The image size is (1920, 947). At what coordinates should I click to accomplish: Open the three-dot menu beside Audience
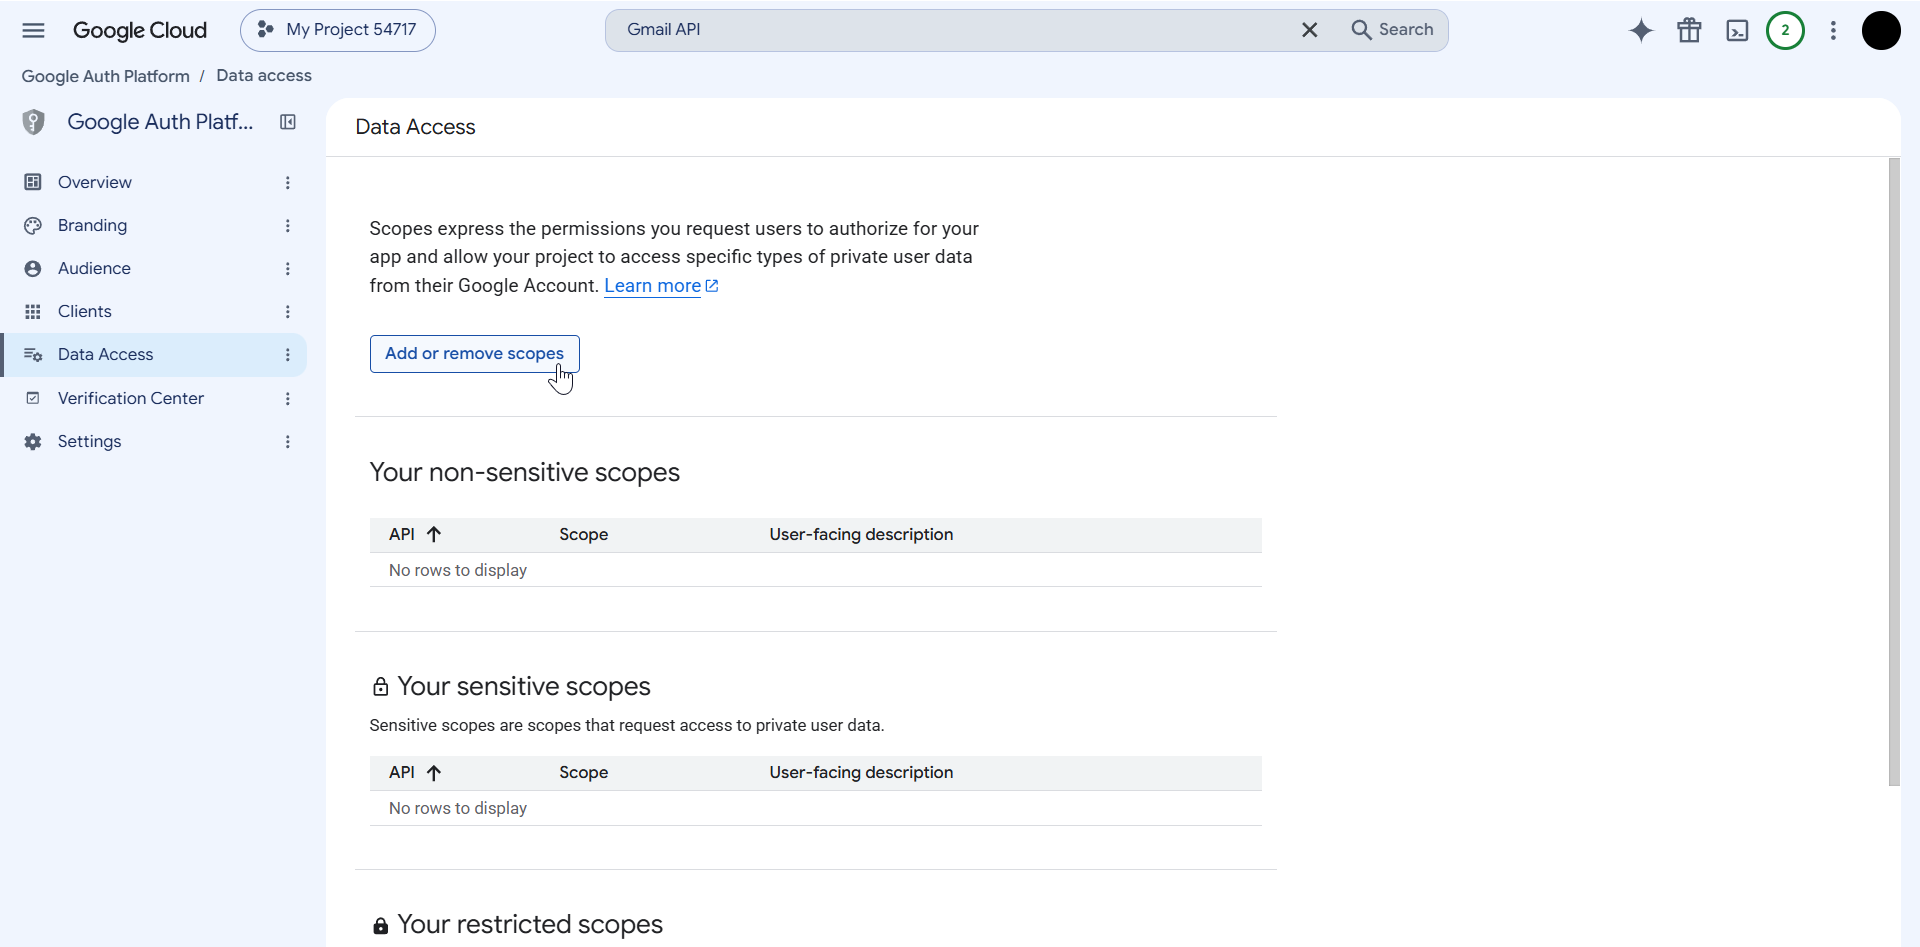(288, 268)
